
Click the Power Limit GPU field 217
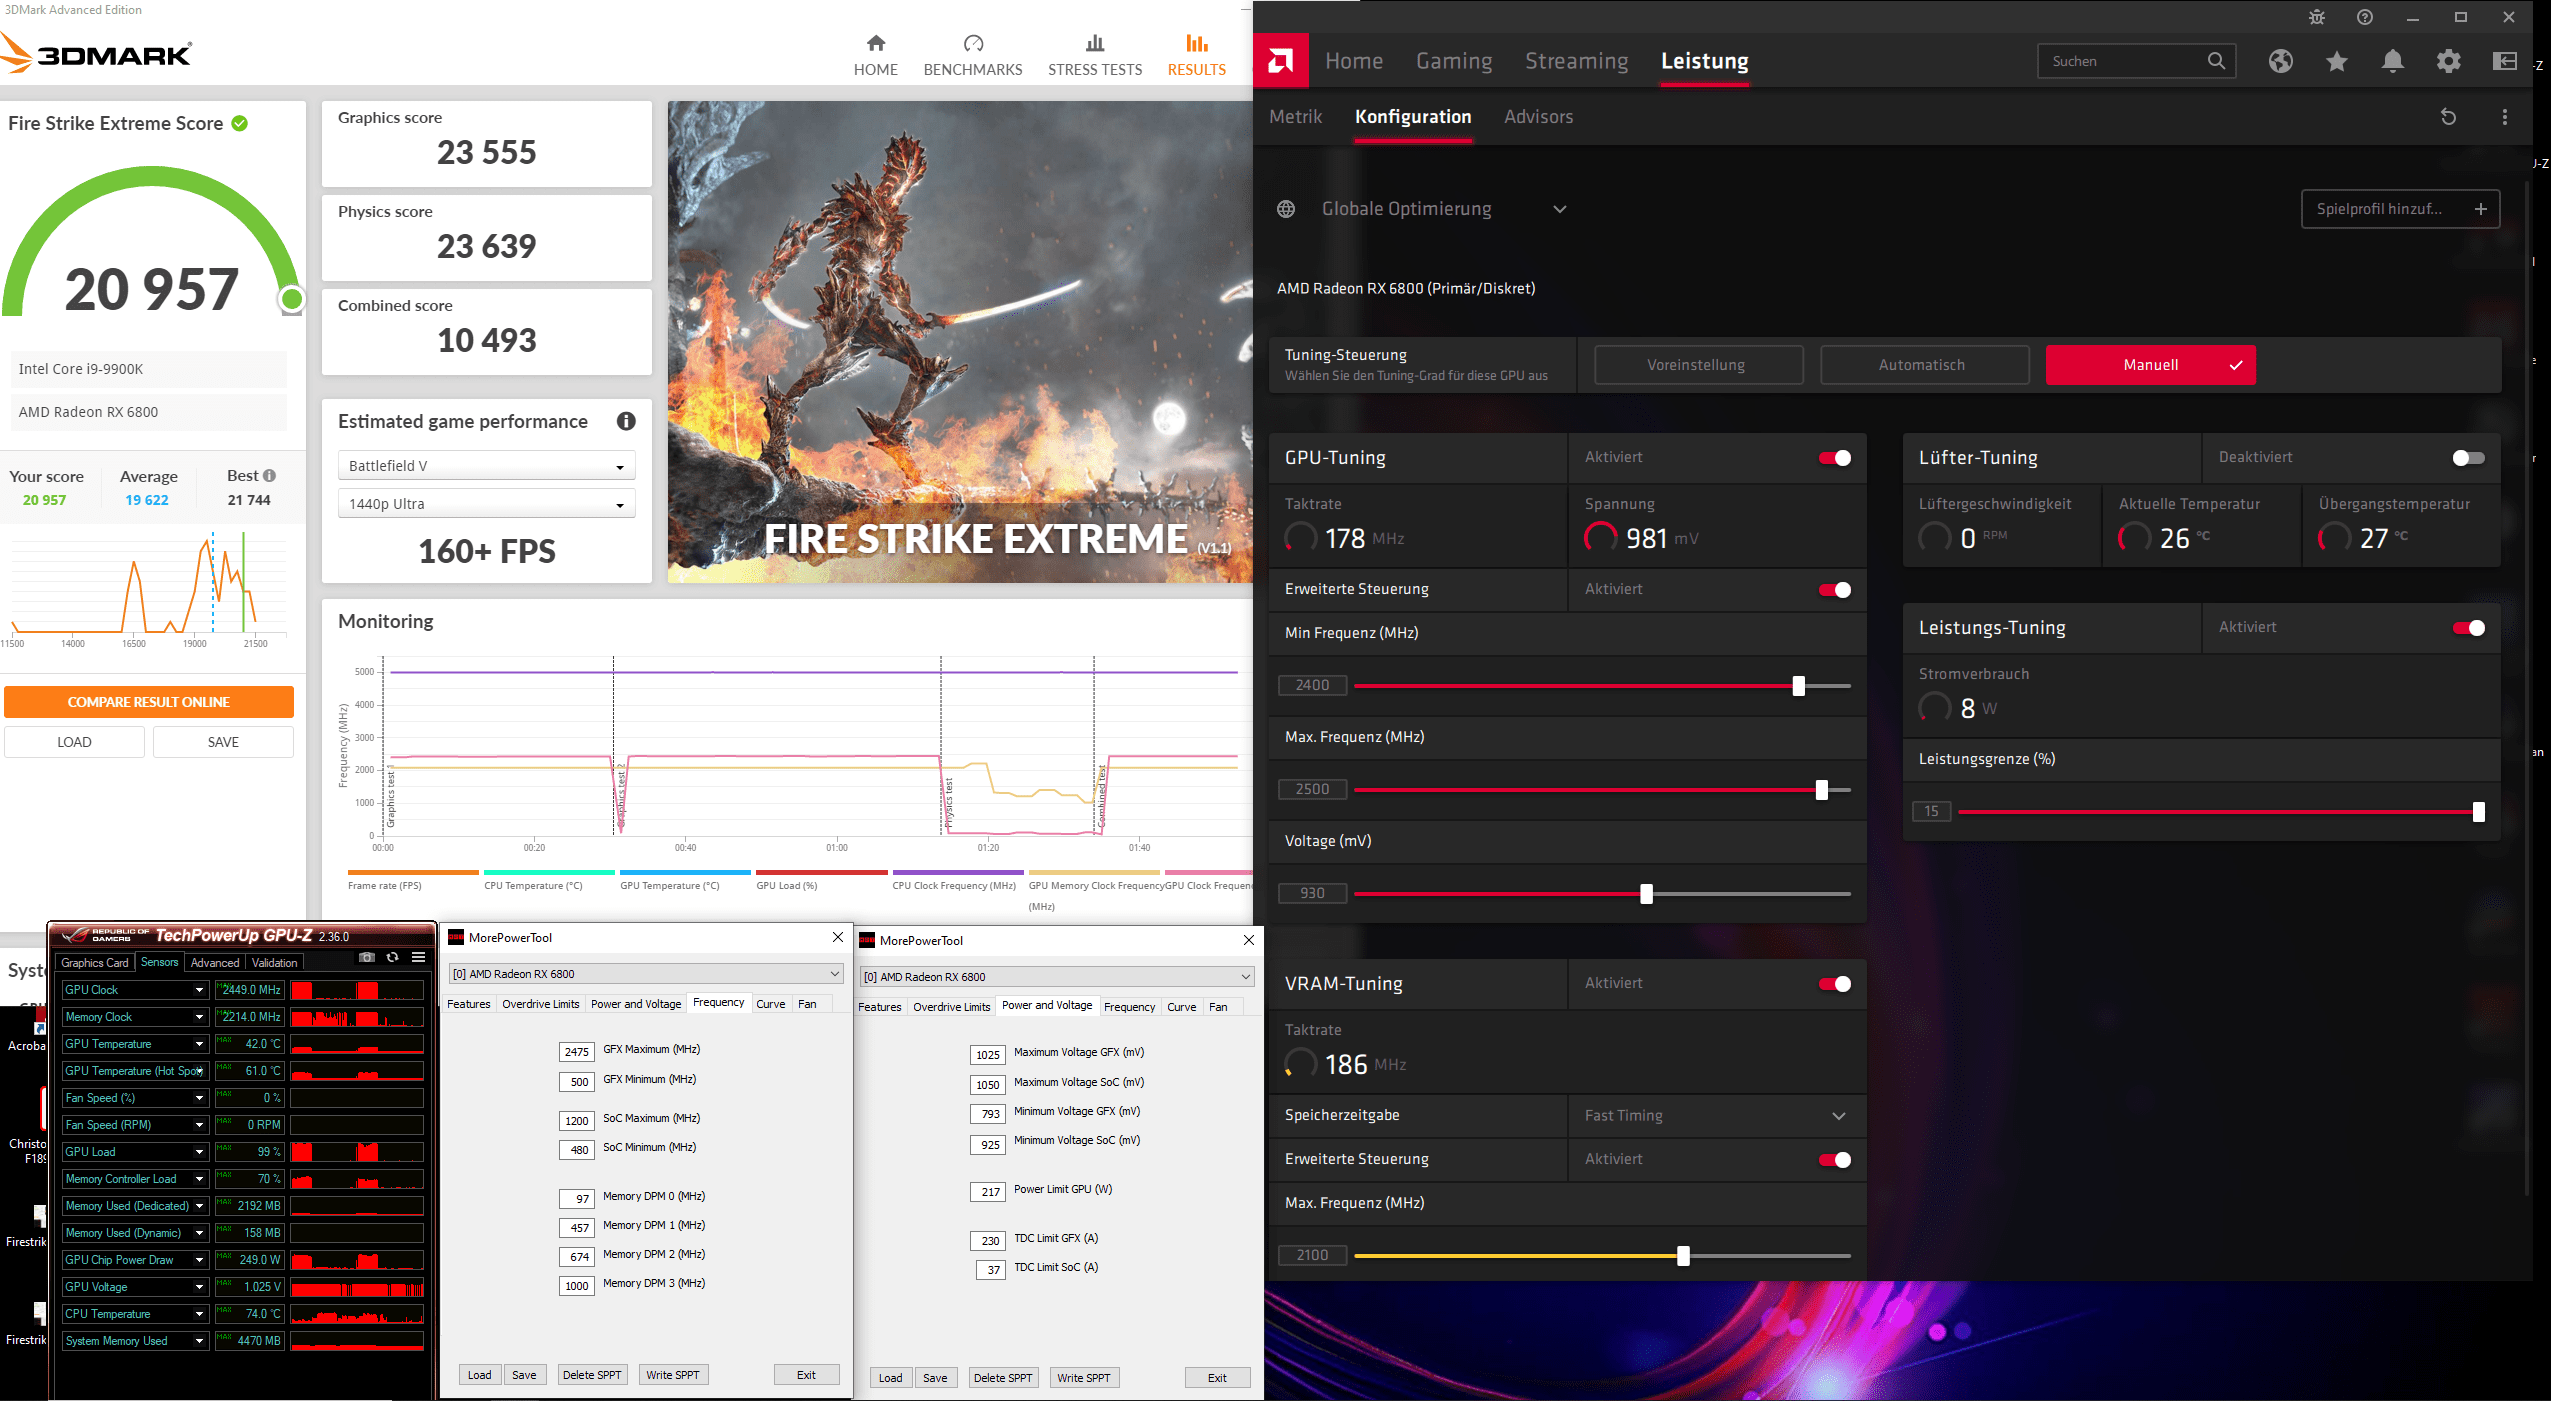tap(988, 1192)
